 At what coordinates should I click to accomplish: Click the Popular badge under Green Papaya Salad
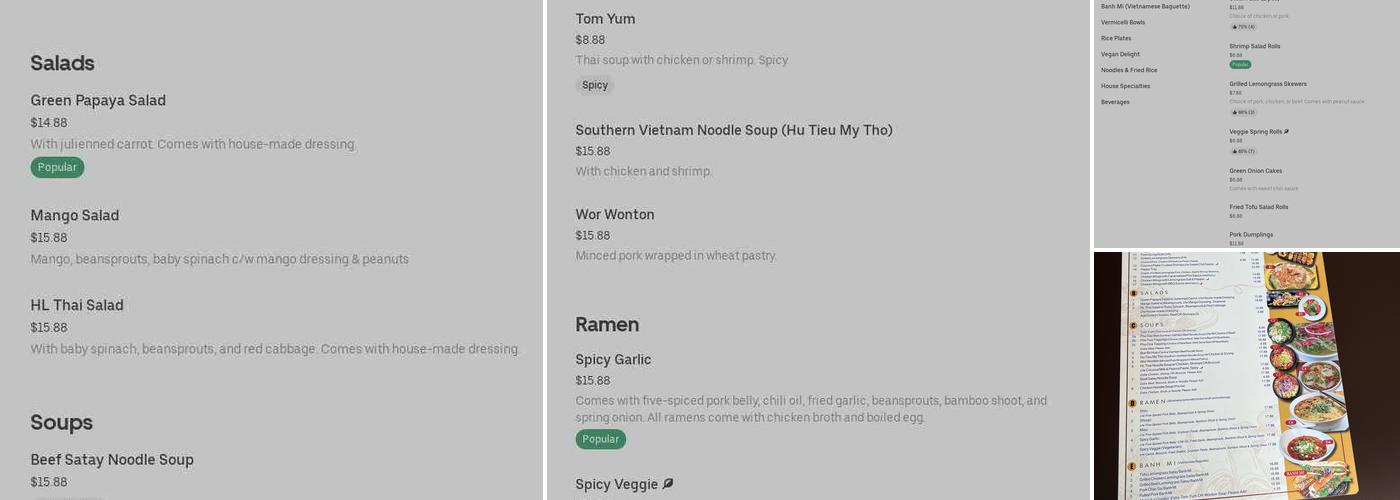coord(57,167)
